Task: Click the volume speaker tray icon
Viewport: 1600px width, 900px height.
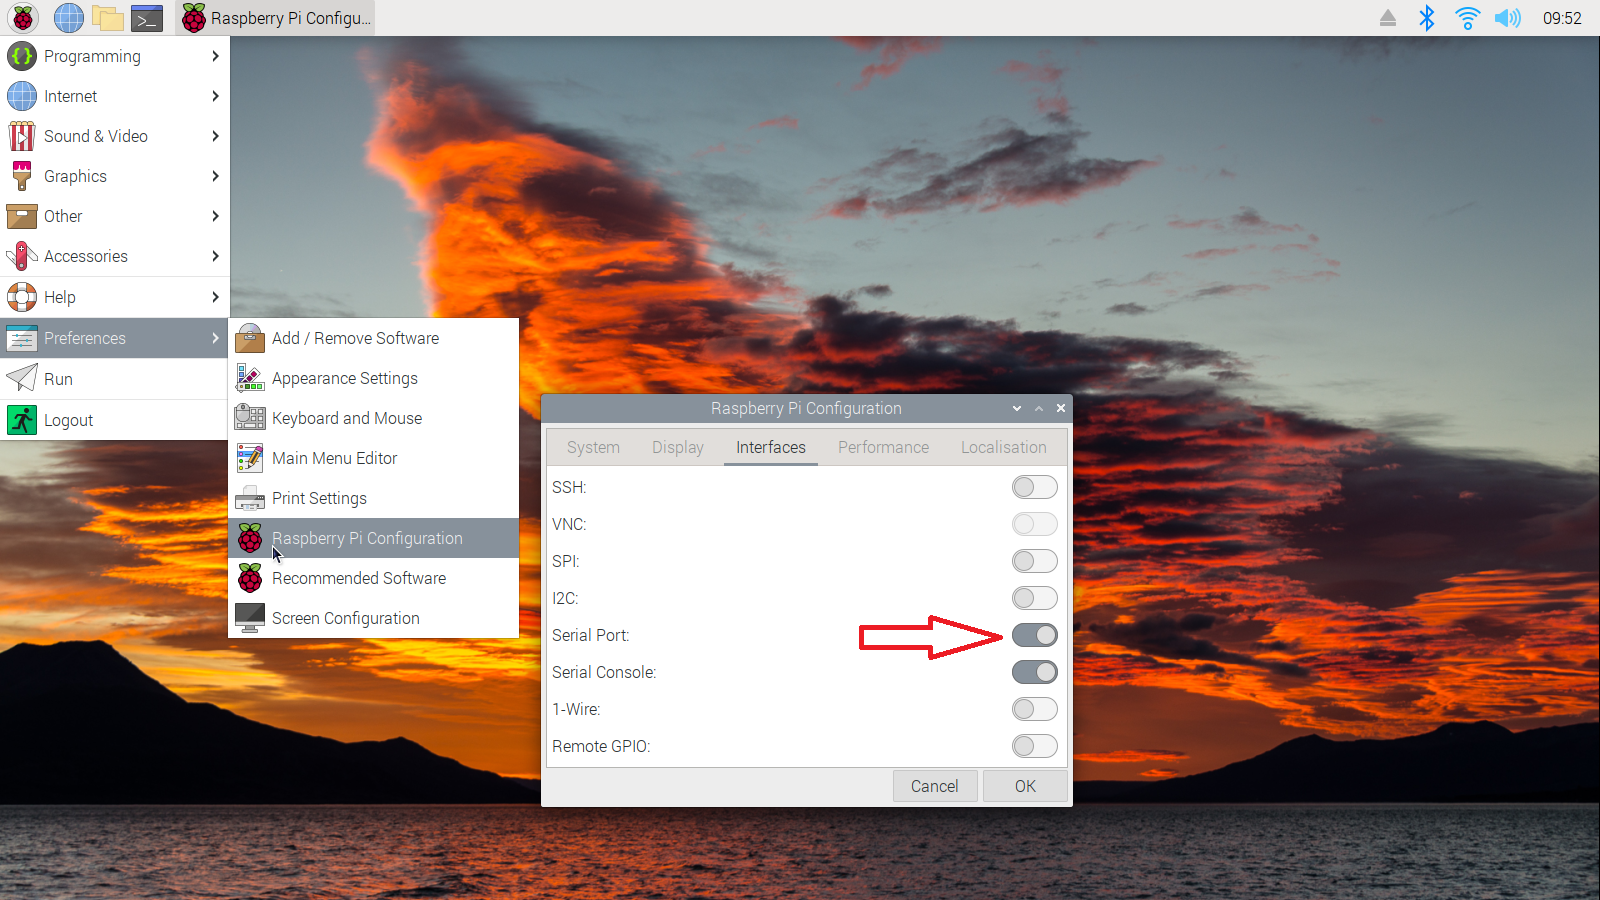Action: pos(1508,18)
